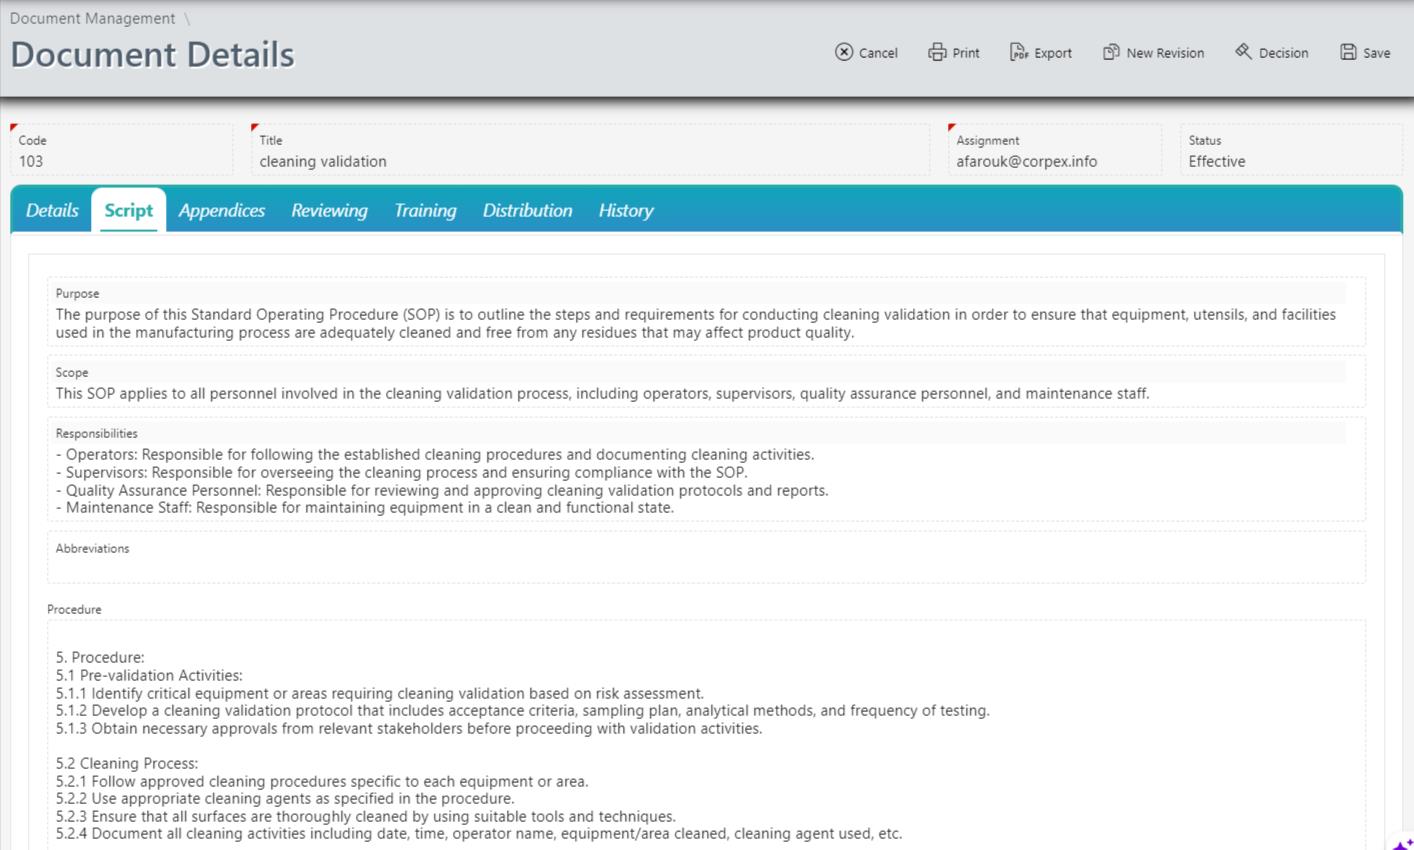Click line '5.1.2 Develop a cleaning validation protocol'
The height and width of the screenshot is (850, 1414).
(x=523, y=710)
